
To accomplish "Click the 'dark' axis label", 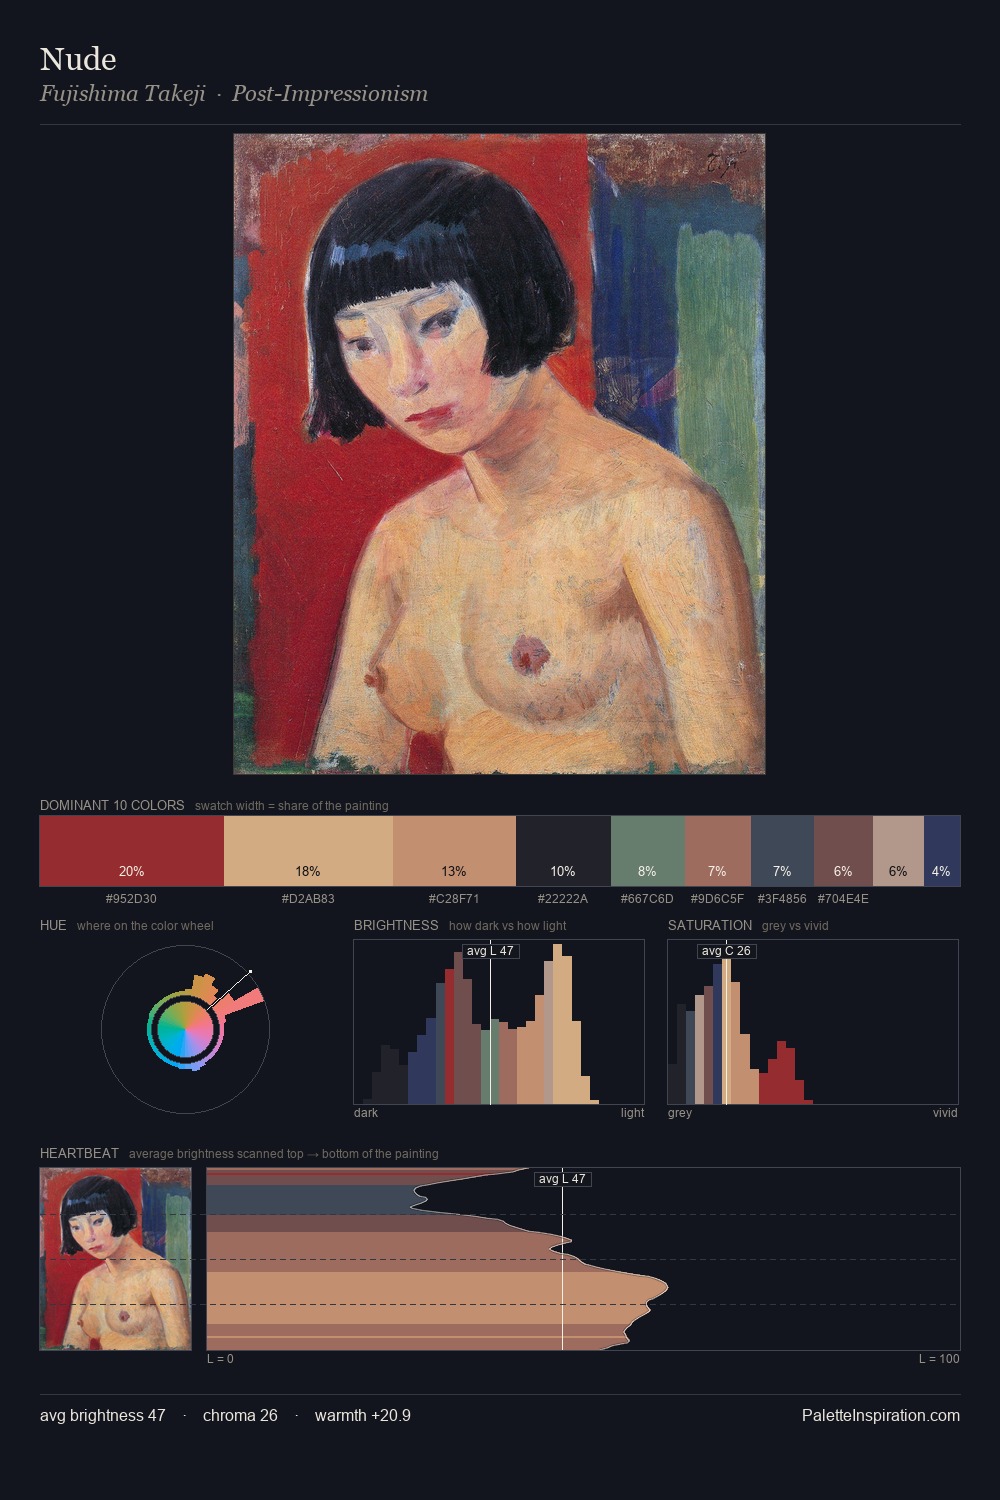I will 366,1113.
